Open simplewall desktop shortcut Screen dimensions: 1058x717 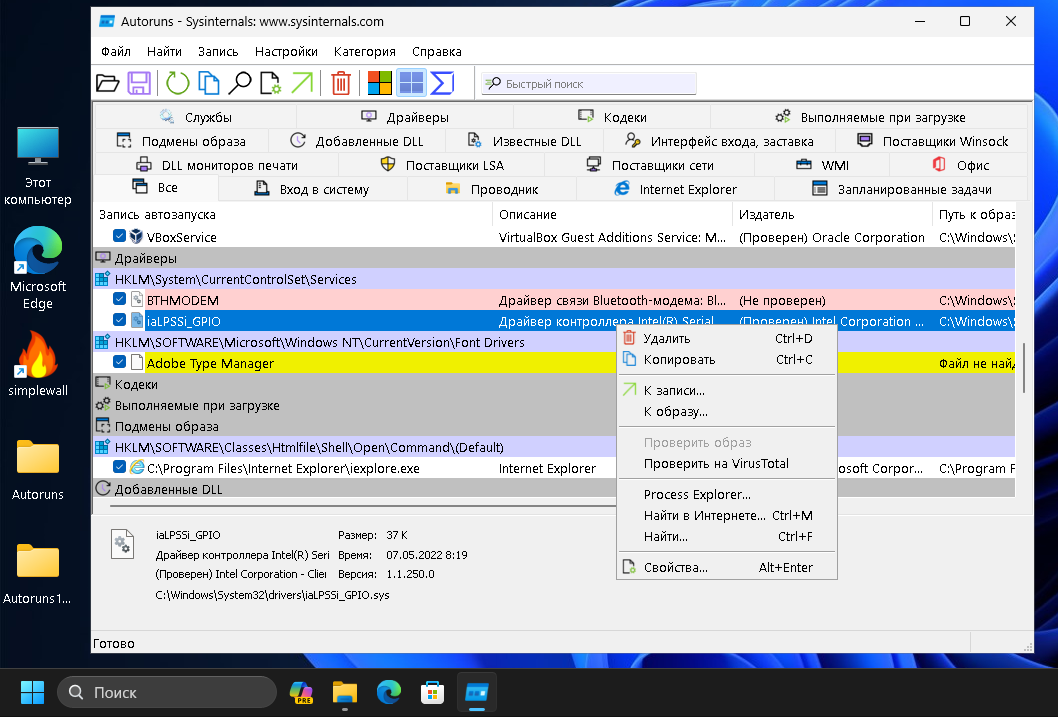38,364
